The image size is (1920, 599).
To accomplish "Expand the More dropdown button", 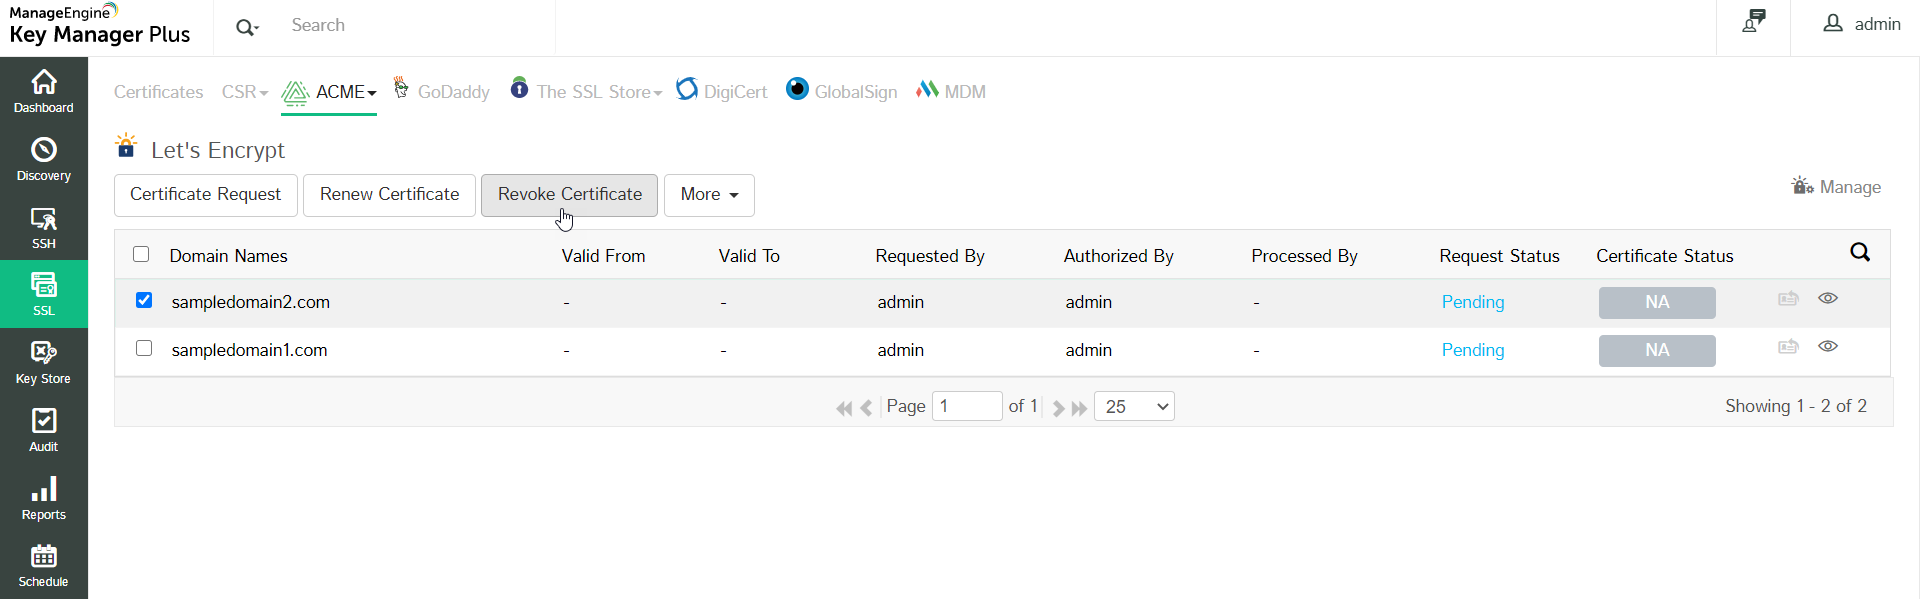I will (709, 195).
